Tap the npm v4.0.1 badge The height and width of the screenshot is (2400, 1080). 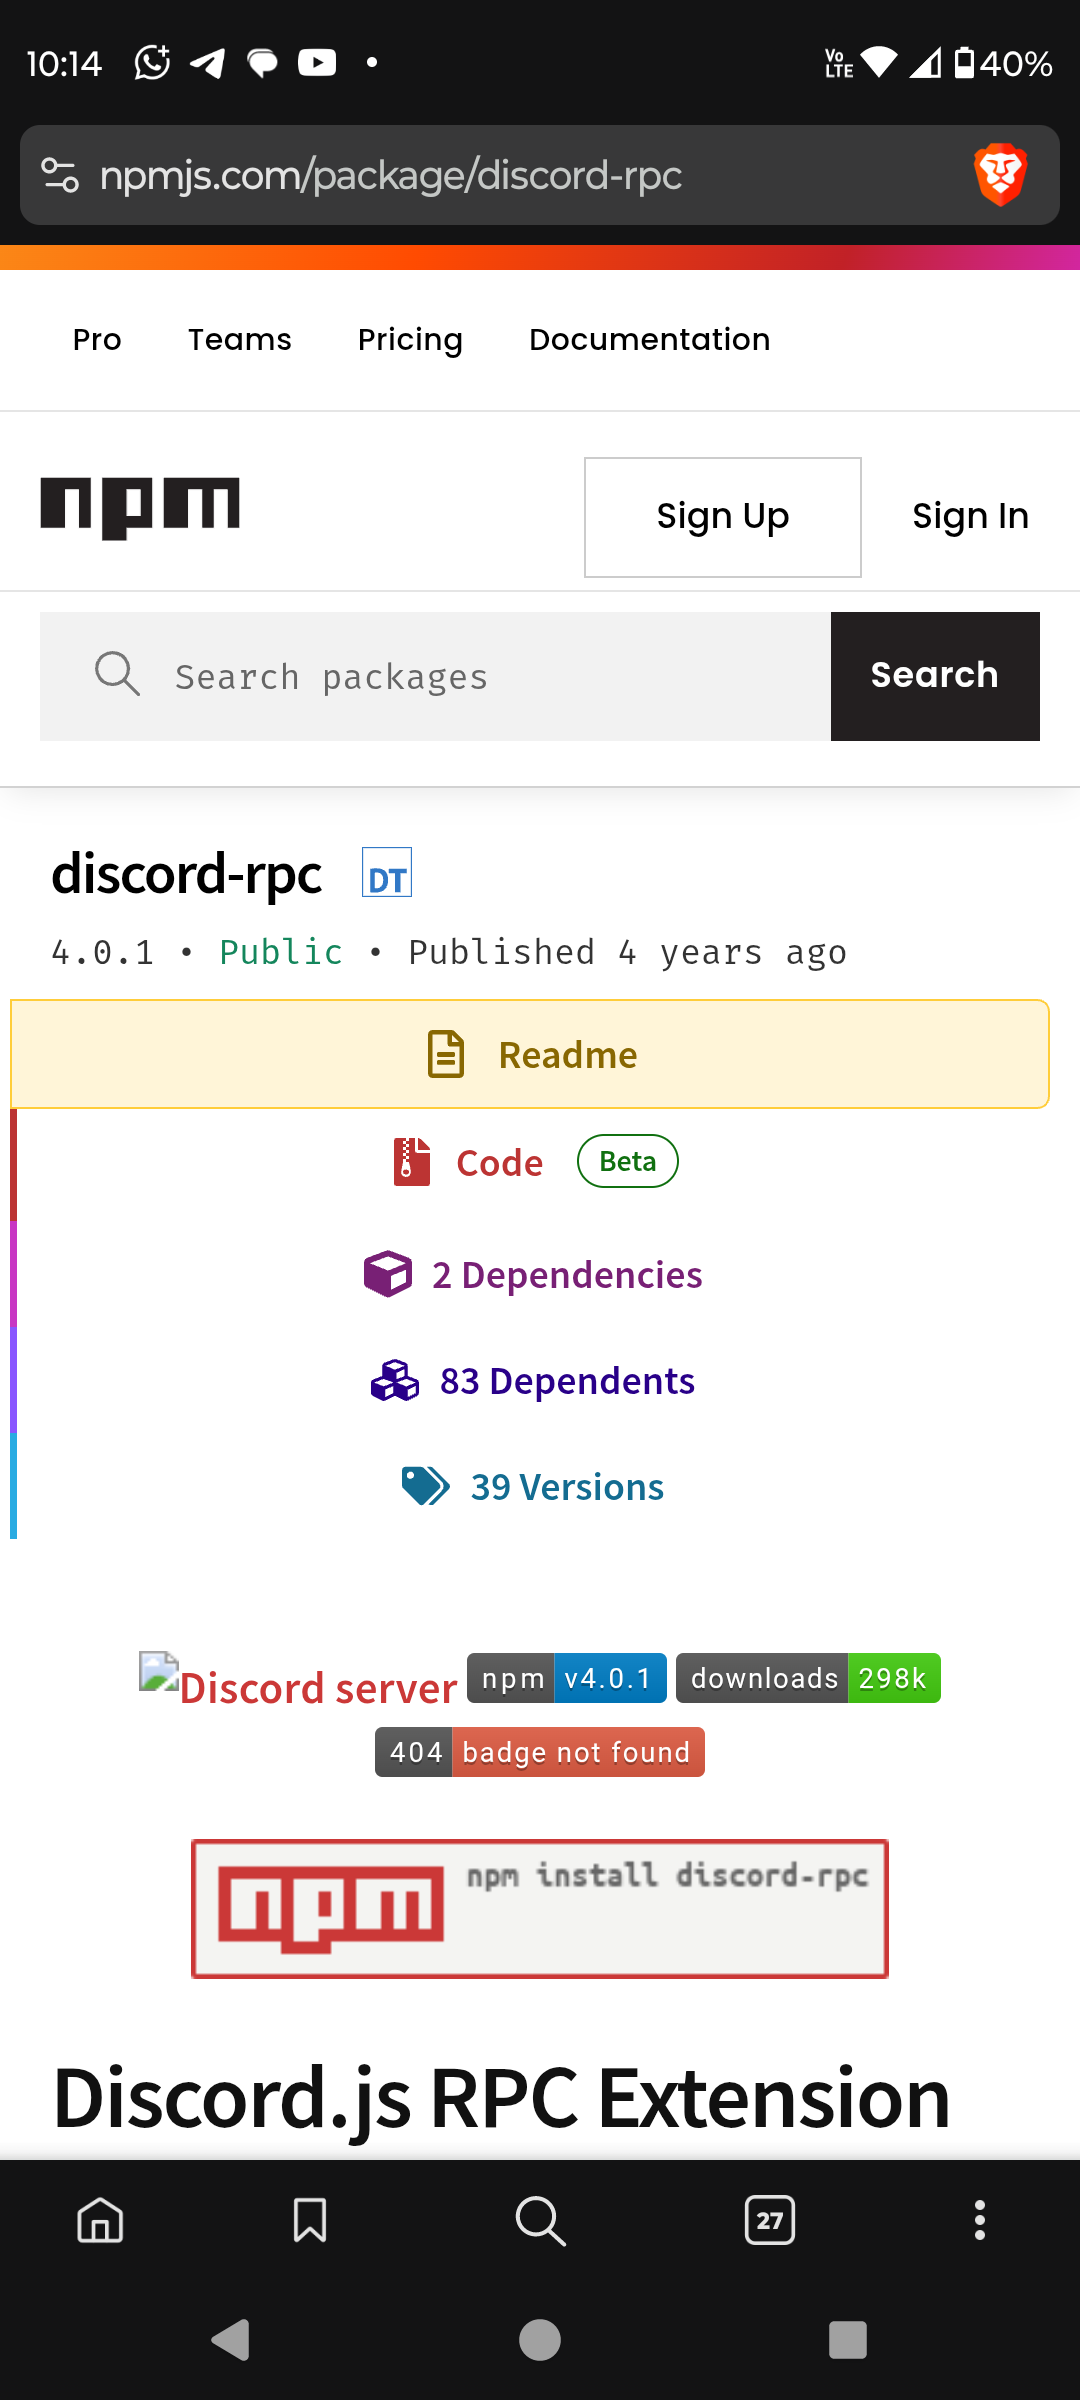(x=567, y=1678)
